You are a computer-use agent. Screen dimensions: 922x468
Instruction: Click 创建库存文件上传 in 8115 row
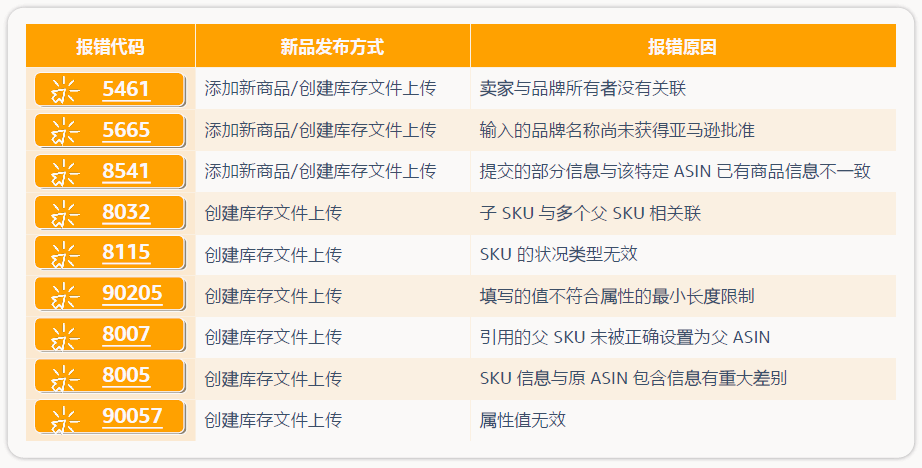click(x=273, y=255)
